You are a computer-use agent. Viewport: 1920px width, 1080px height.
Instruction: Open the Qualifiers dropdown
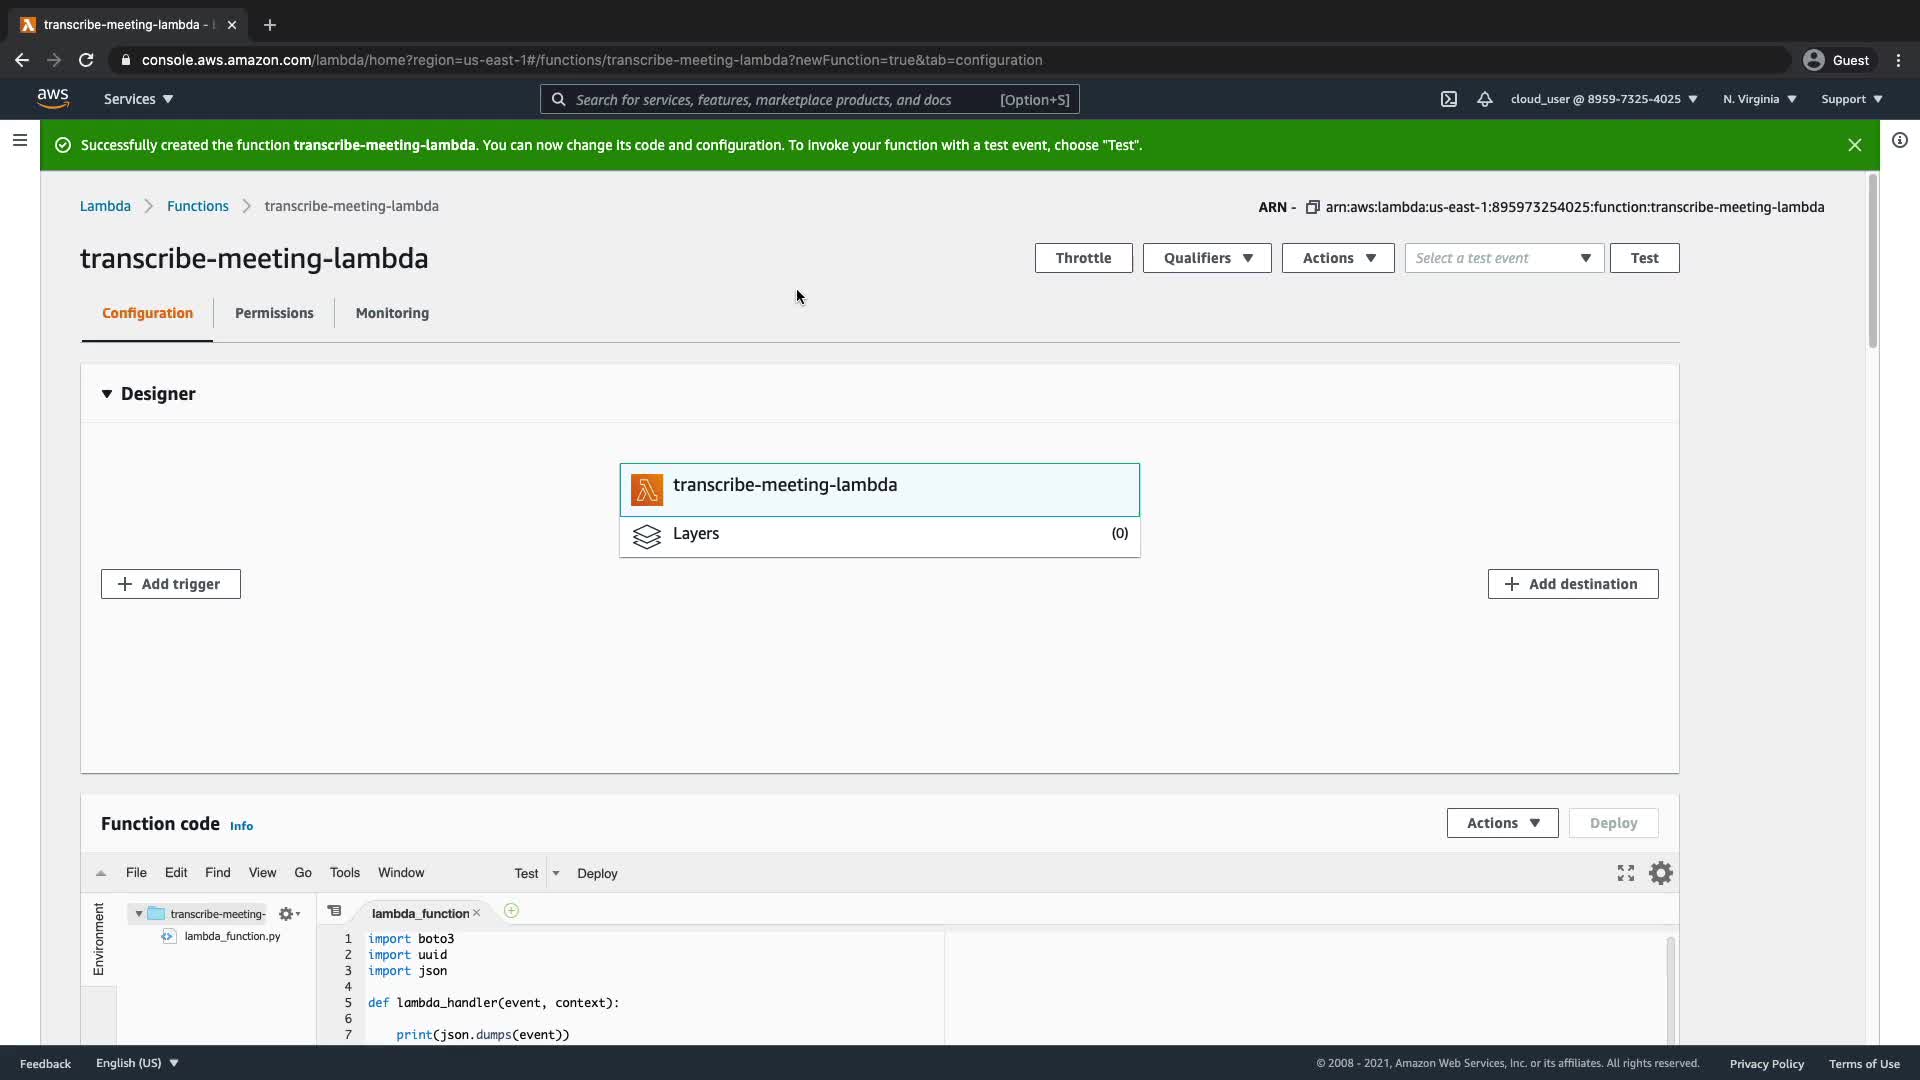pos(1206,258)
